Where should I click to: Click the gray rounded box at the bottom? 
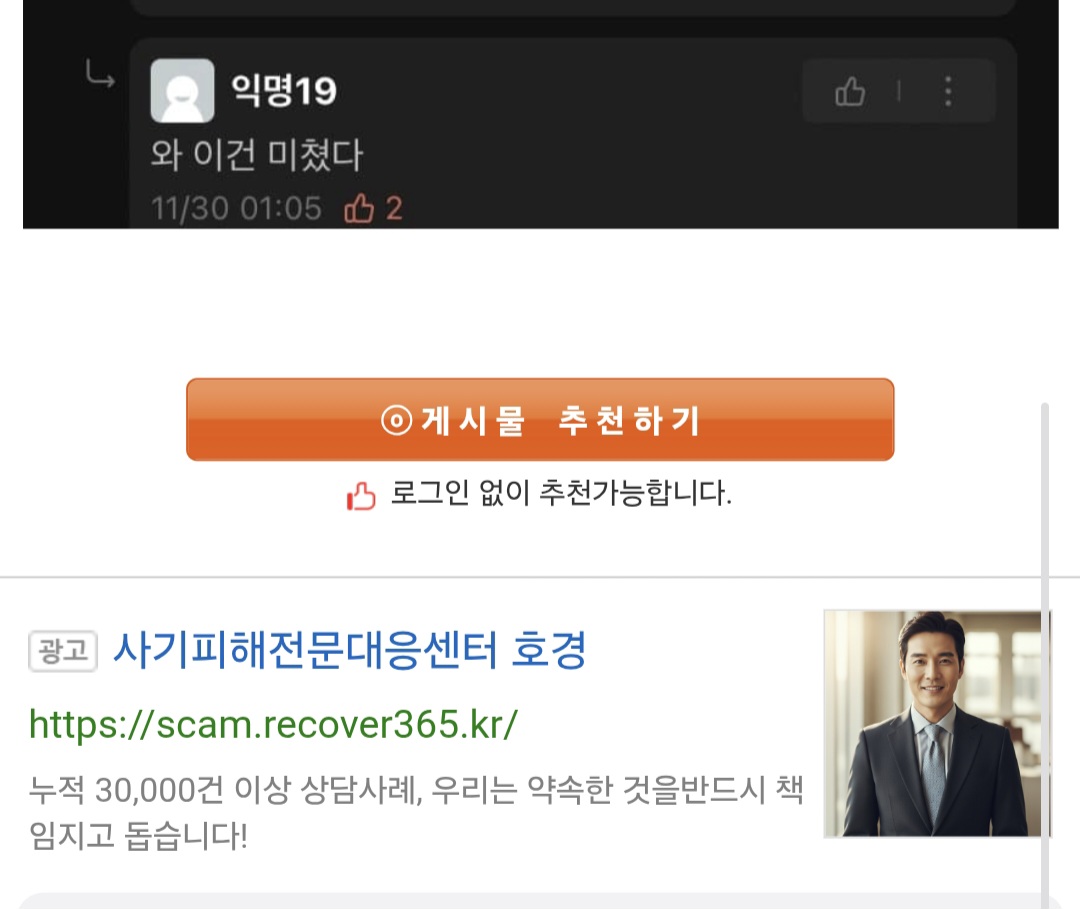coord(530,901)
